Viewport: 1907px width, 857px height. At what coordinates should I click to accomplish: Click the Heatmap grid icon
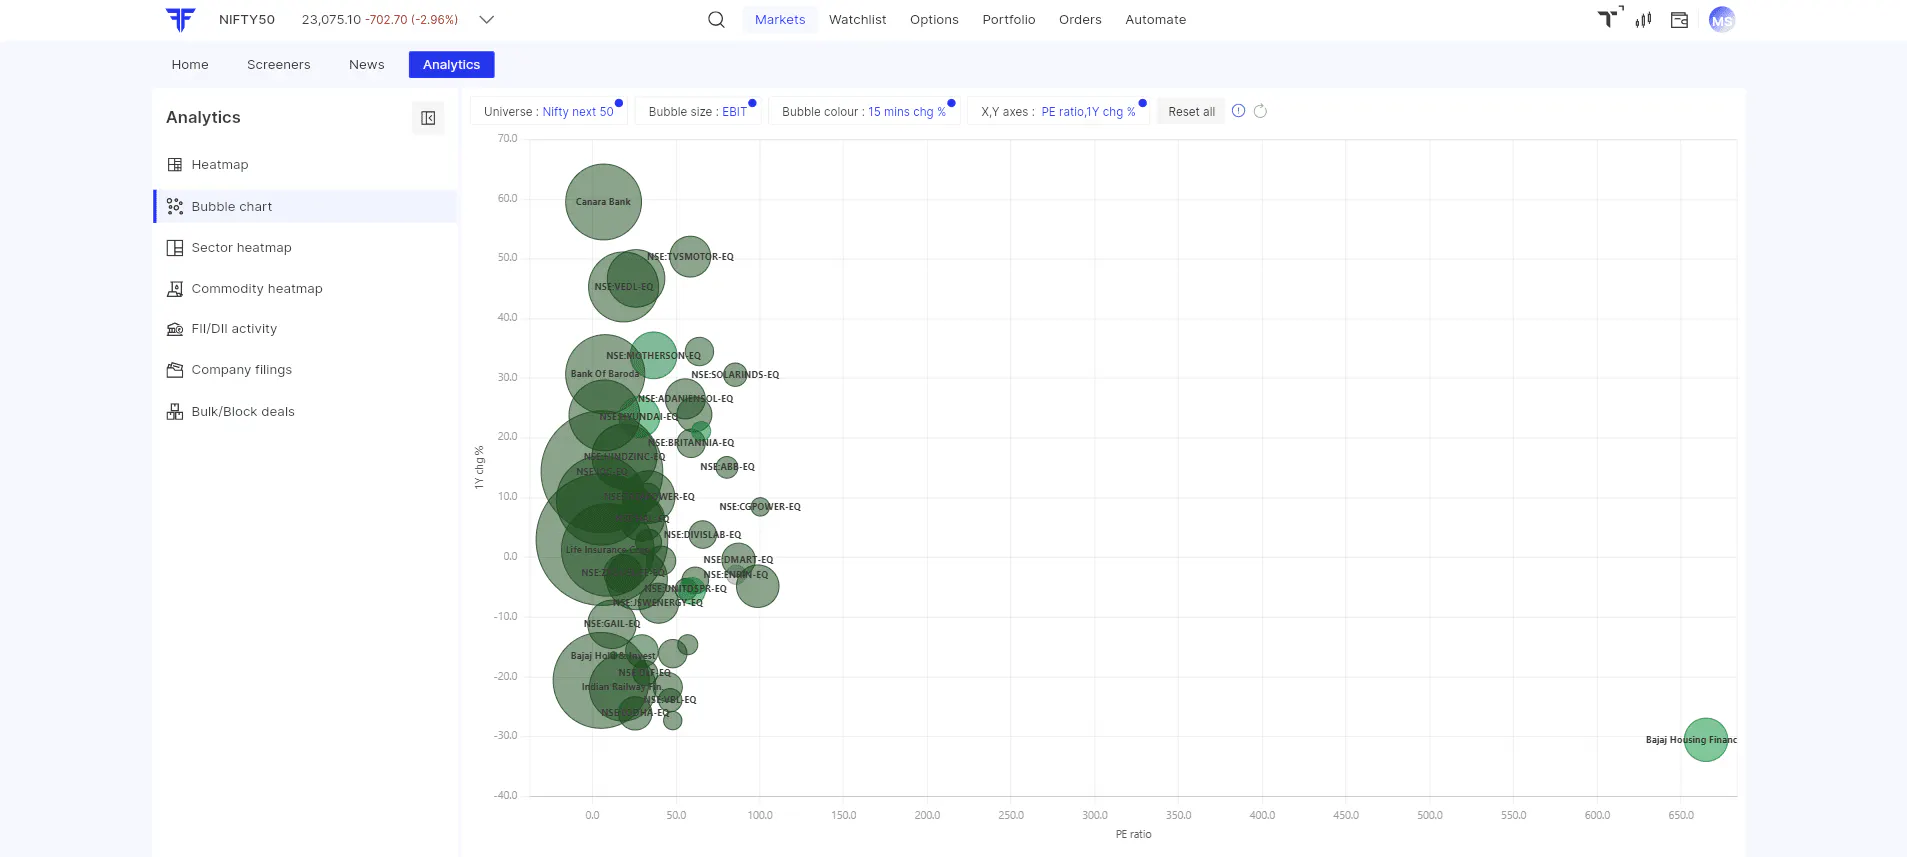(175, 165)
